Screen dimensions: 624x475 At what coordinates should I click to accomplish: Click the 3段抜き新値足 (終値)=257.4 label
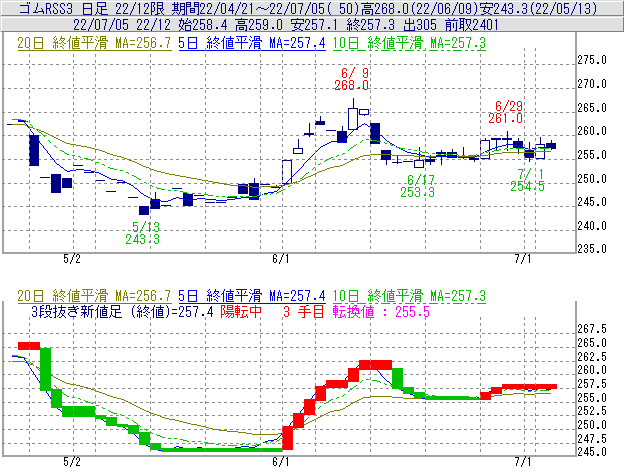coord(122,311)
